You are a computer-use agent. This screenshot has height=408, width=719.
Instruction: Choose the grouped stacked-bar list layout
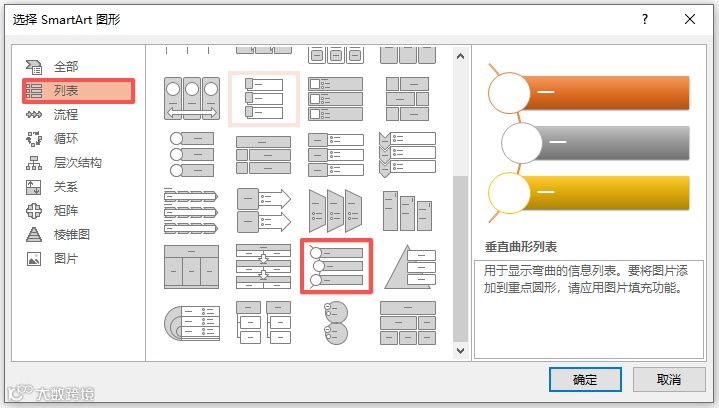pyautogui.click(x=264, y=154)
